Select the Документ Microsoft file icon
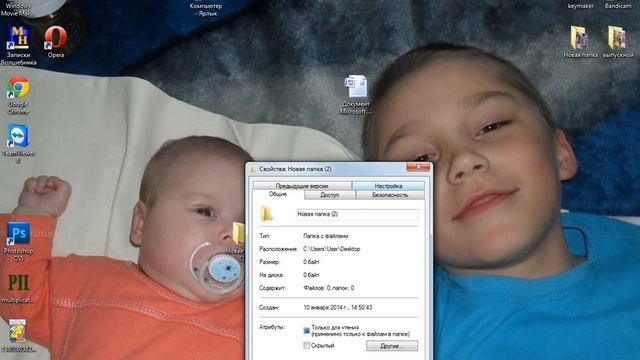This screenshot has height=360, width=640. click(x=356, y=94)
